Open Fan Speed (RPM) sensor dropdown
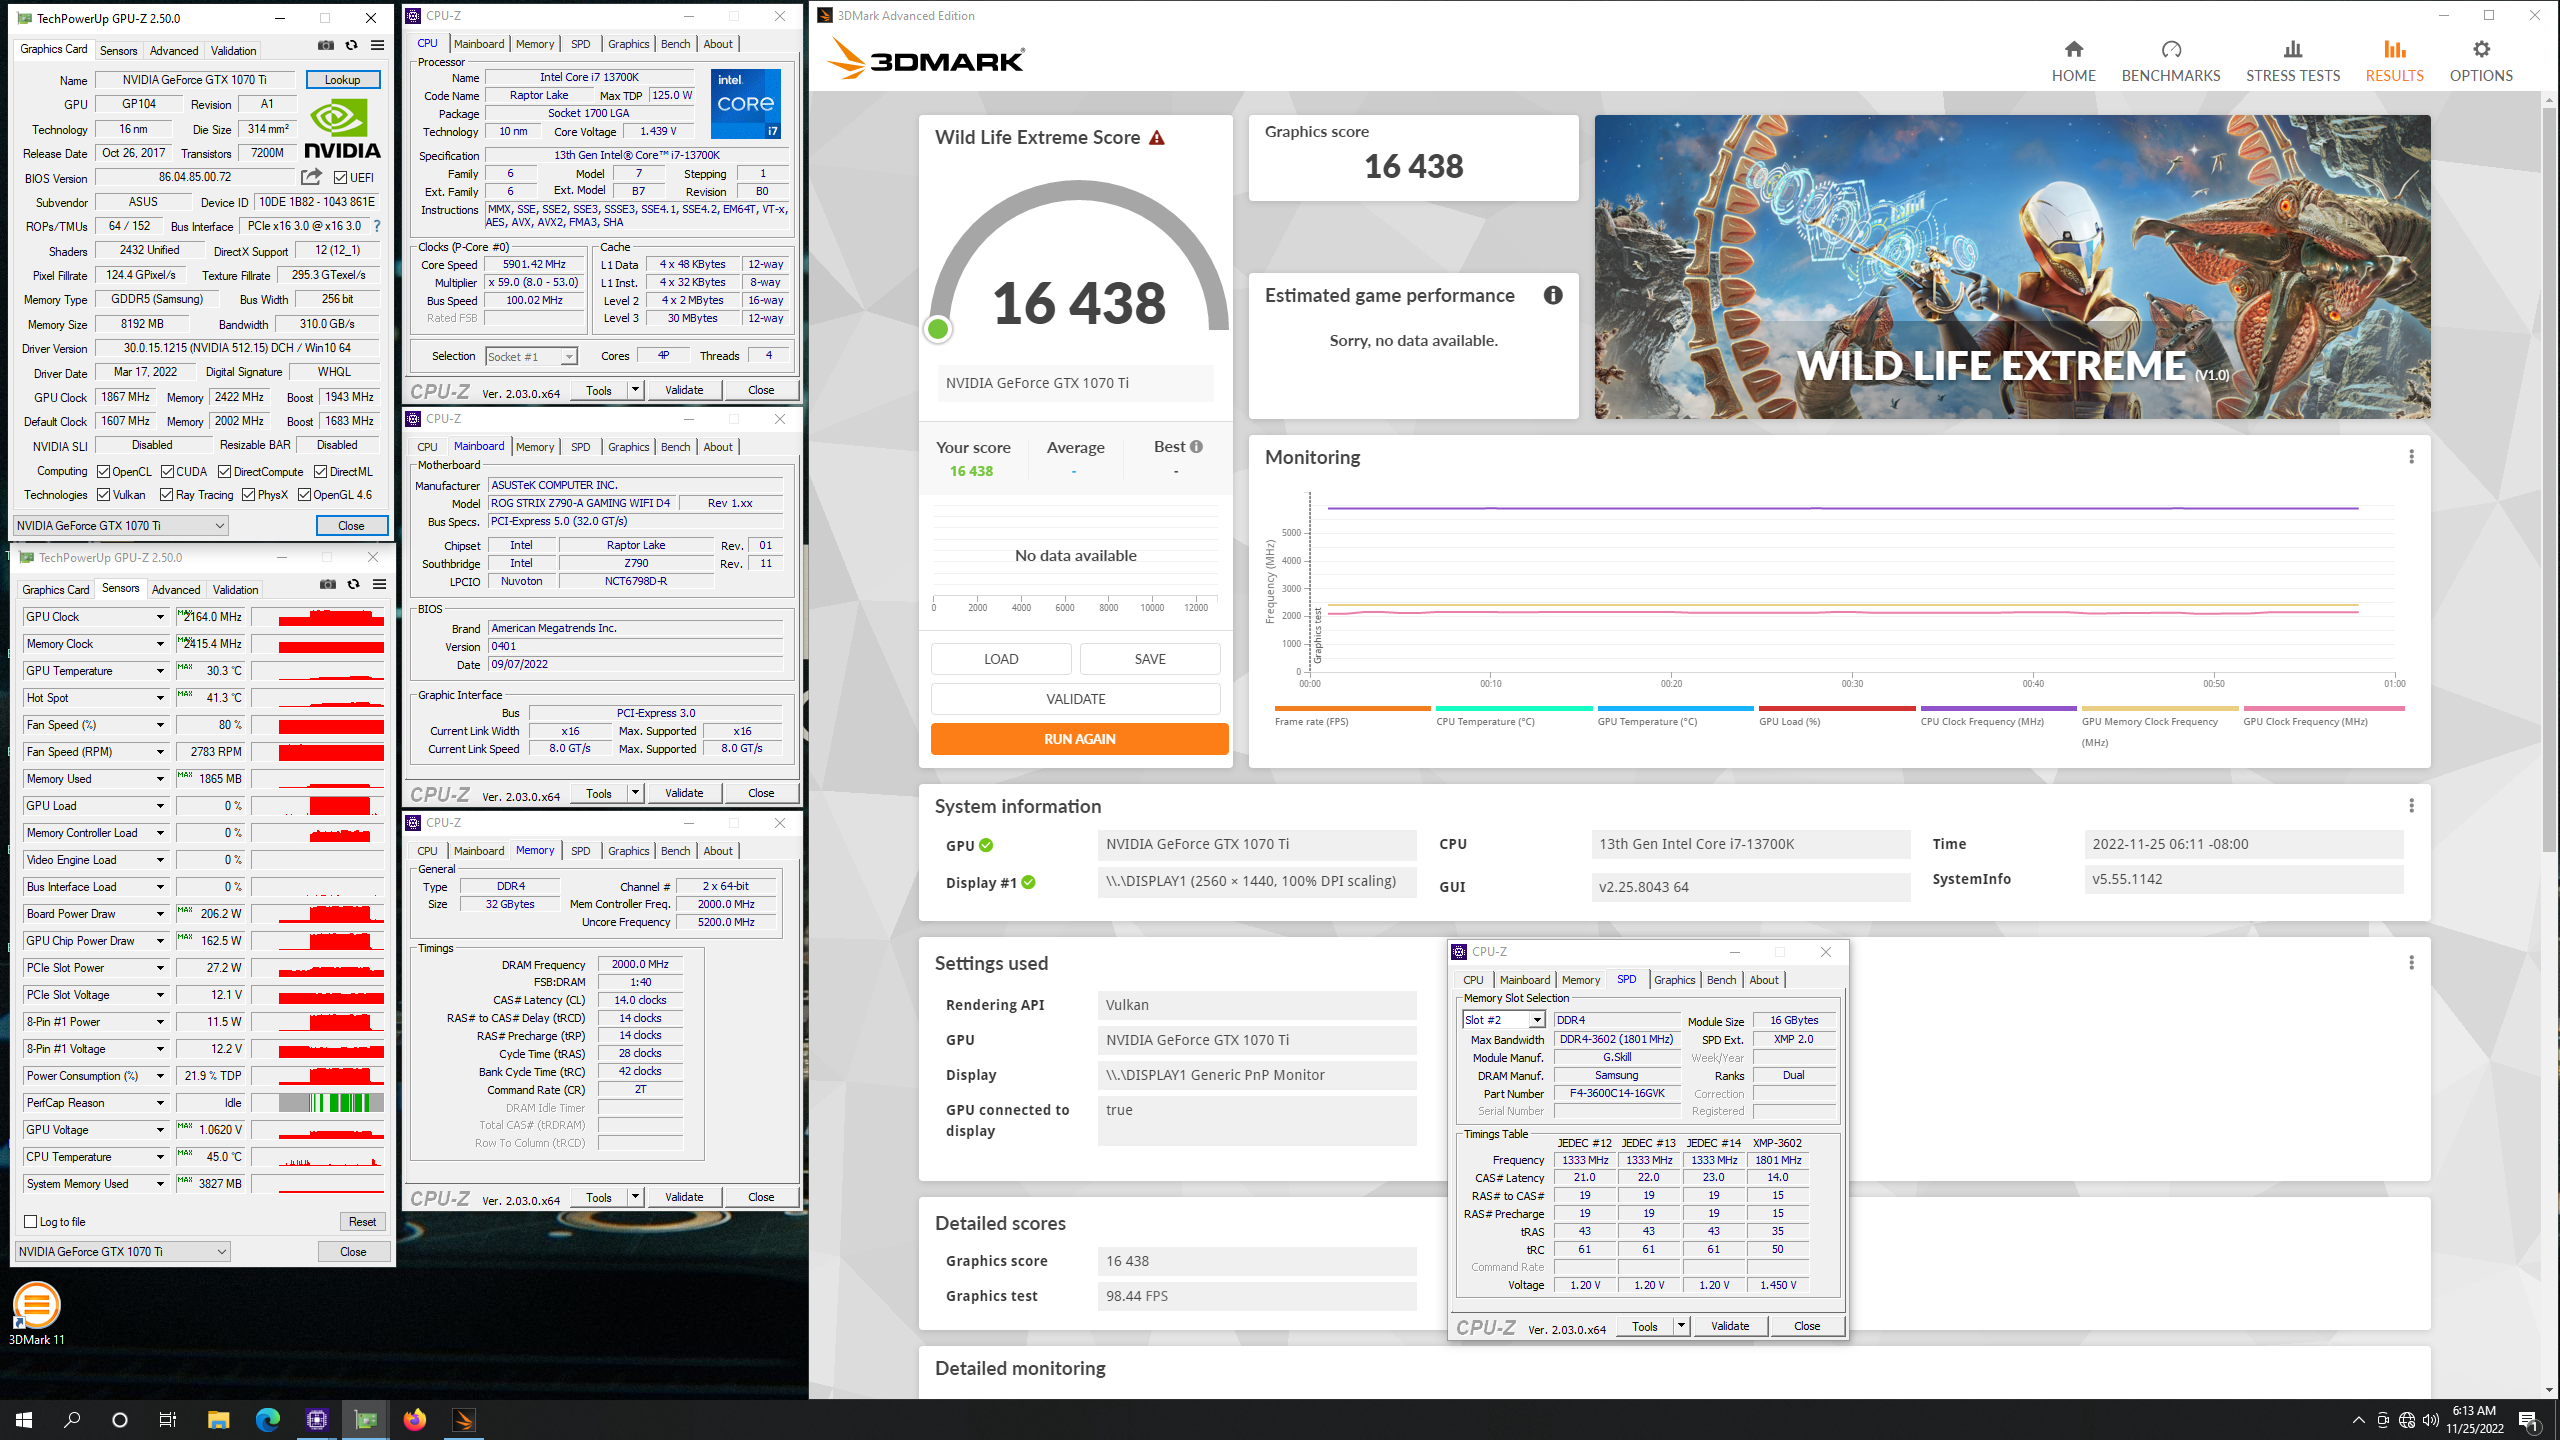This screenshot has height=1440, width=2560. pyautogui.click(x=159, y=752)
